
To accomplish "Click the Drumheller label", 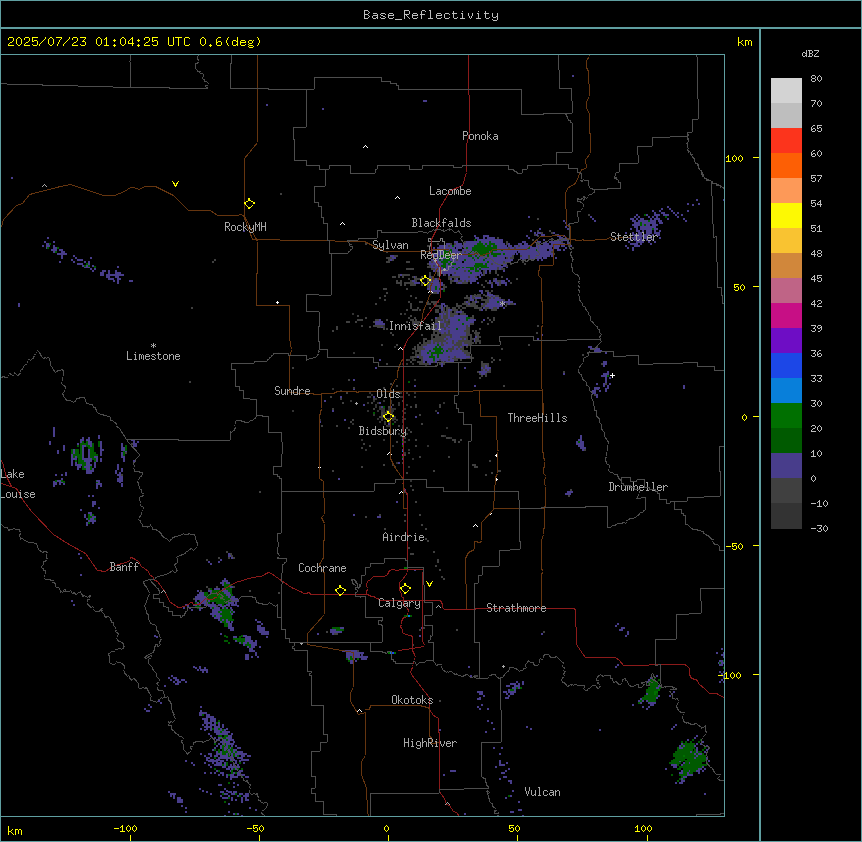I will 638,487.
